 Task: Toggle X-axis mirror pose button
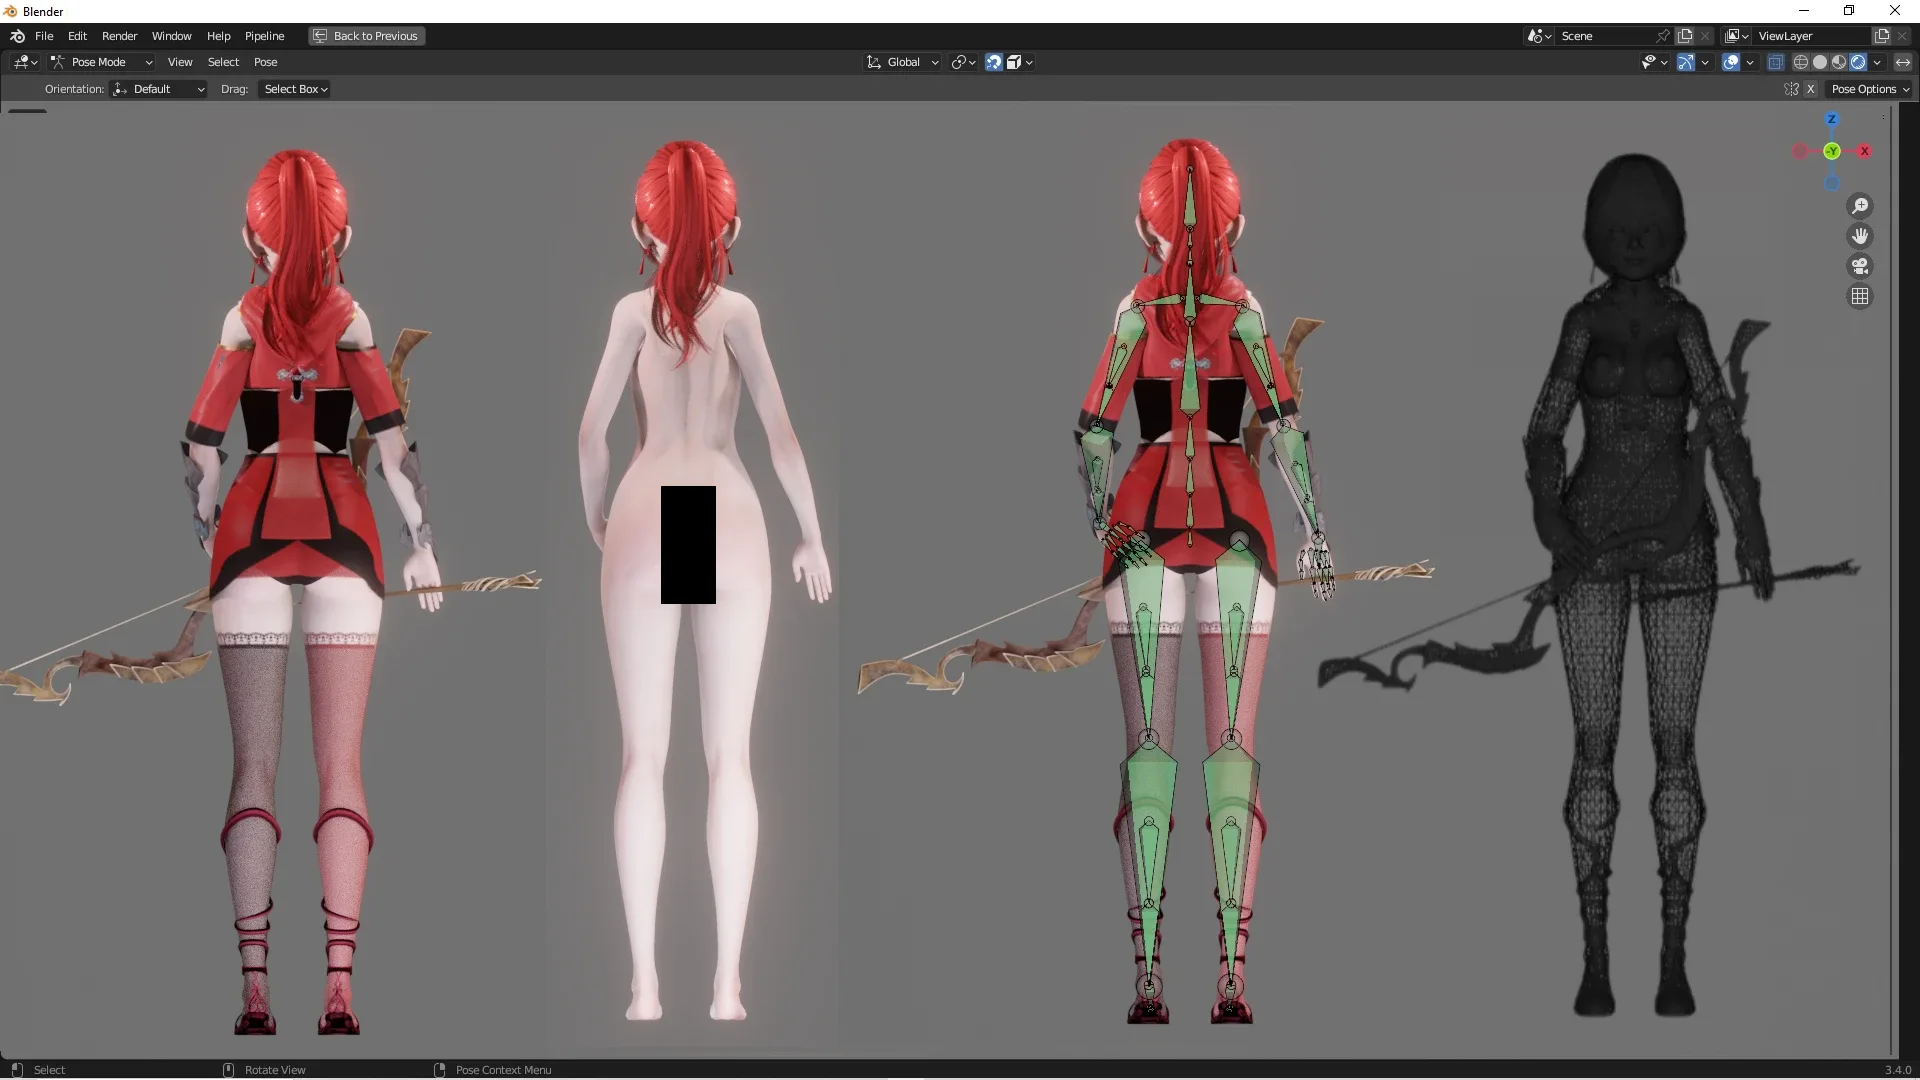1810,89
